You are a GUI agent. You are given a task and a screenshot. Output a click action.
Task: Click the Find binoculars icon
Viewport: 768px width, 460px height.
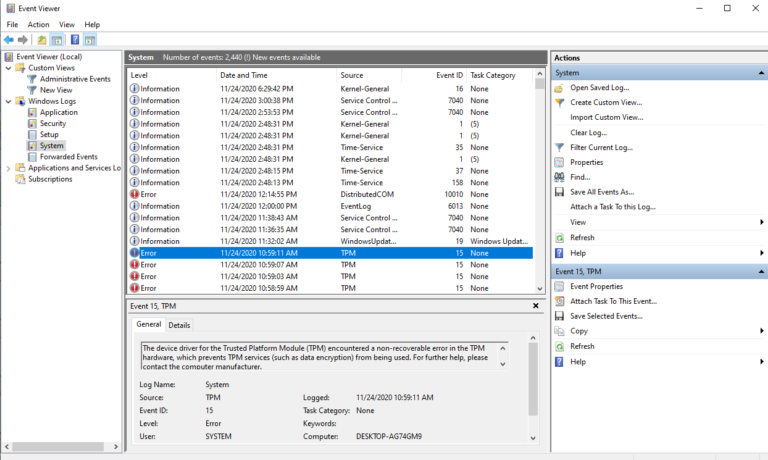click(x=559, y=177)
